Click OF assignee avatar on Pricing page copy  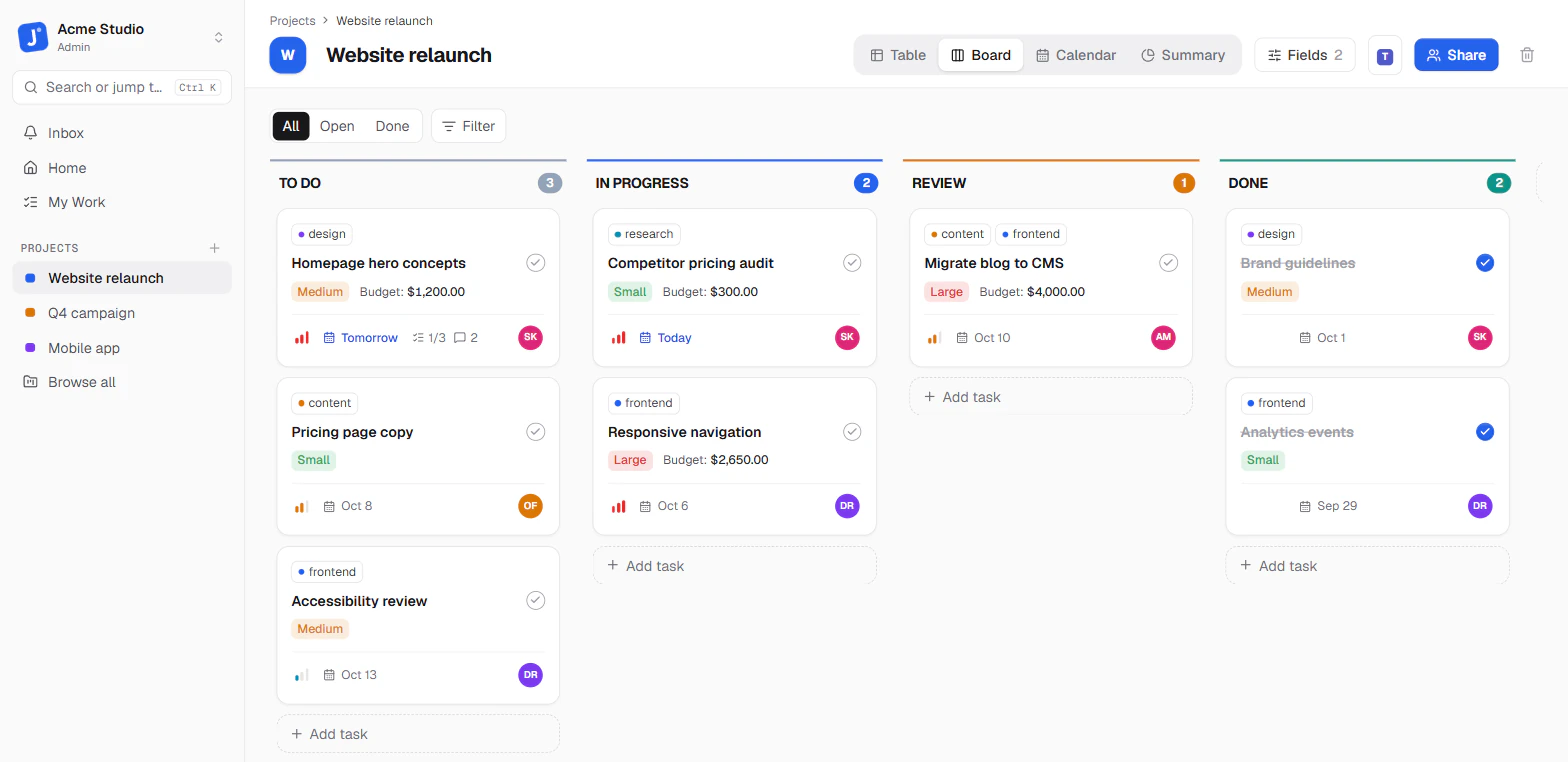(x=531, y=506)
